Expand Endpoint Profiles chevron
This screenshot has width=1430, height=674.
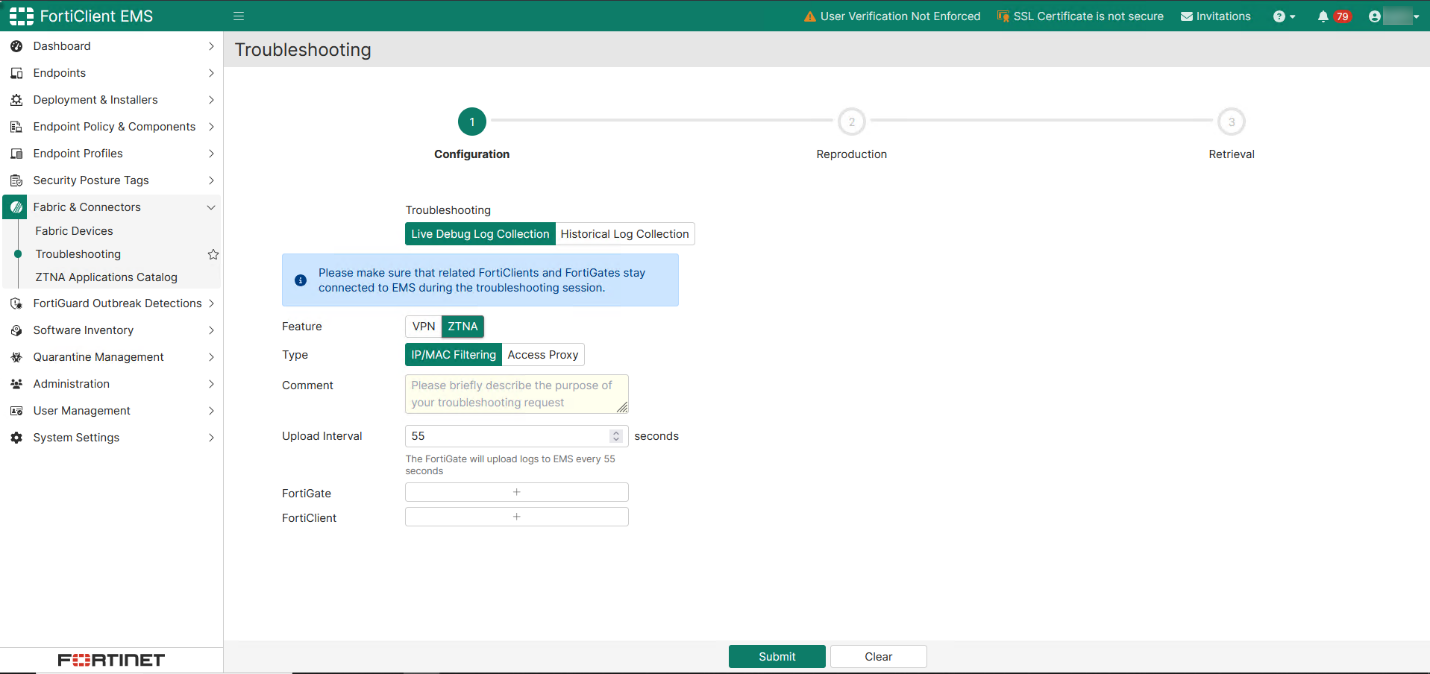click(211, 154)
